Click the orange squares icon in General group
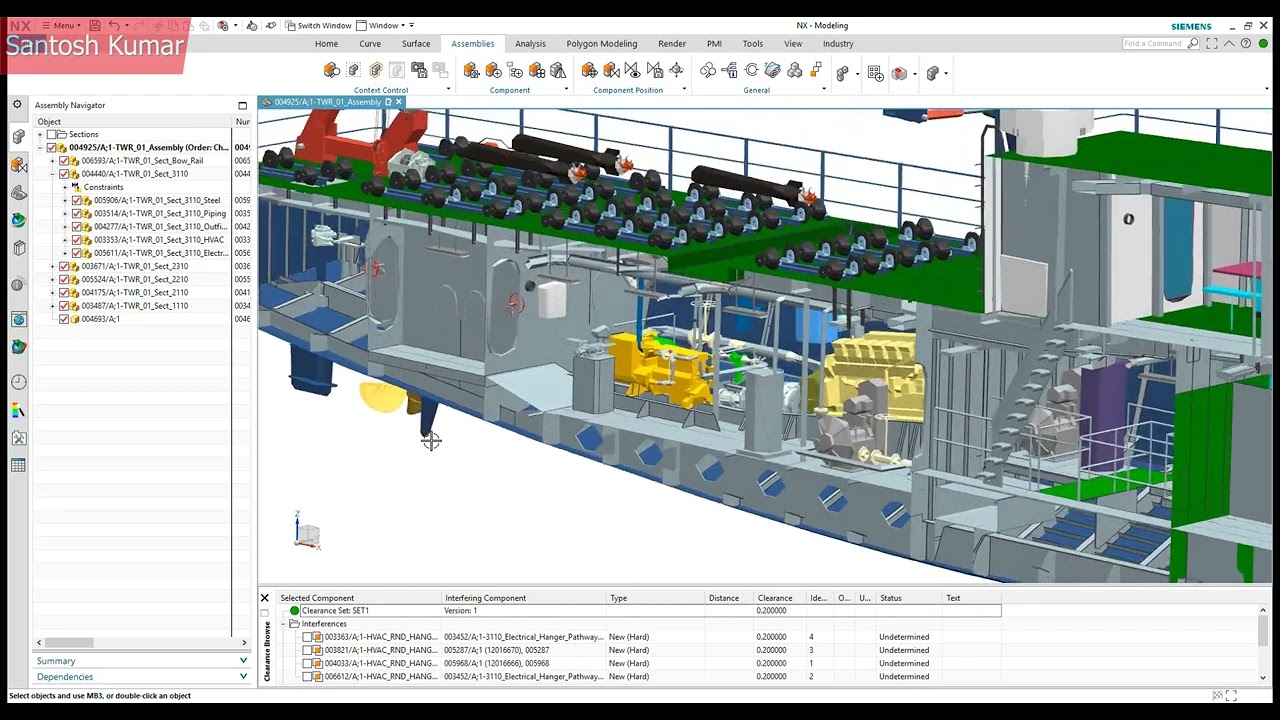1280x720 pixels. [x=816, y=70]
